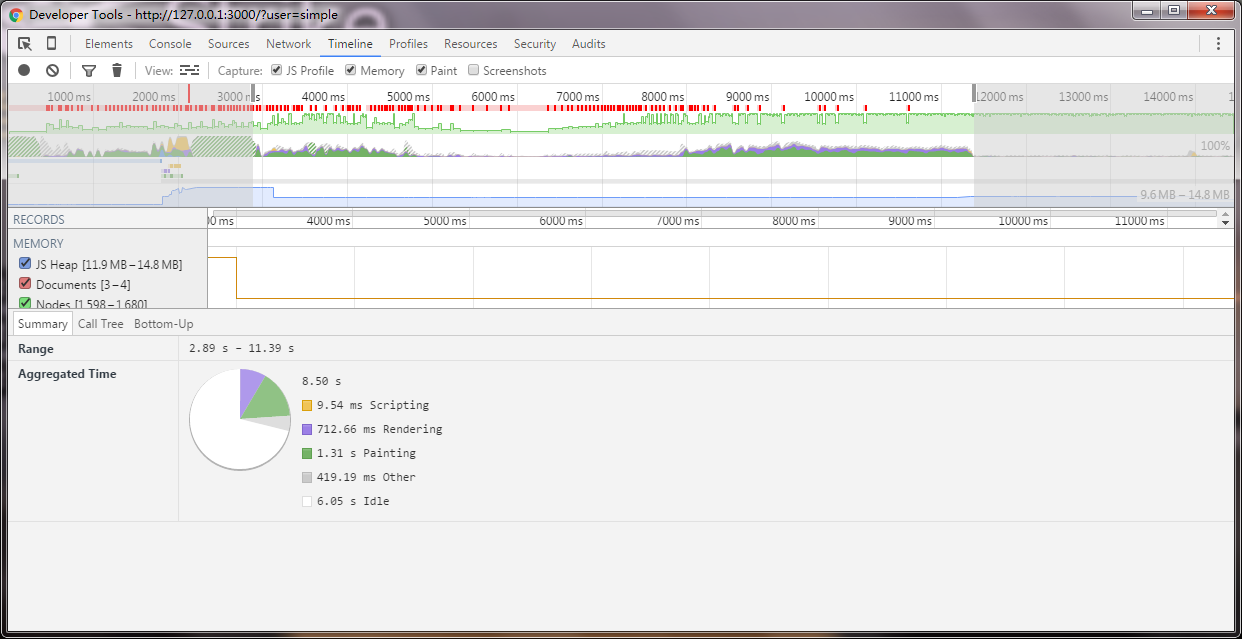The image size is (1242, 639).
Task: Hide the Documents memory counter
Action: [26, 284]
